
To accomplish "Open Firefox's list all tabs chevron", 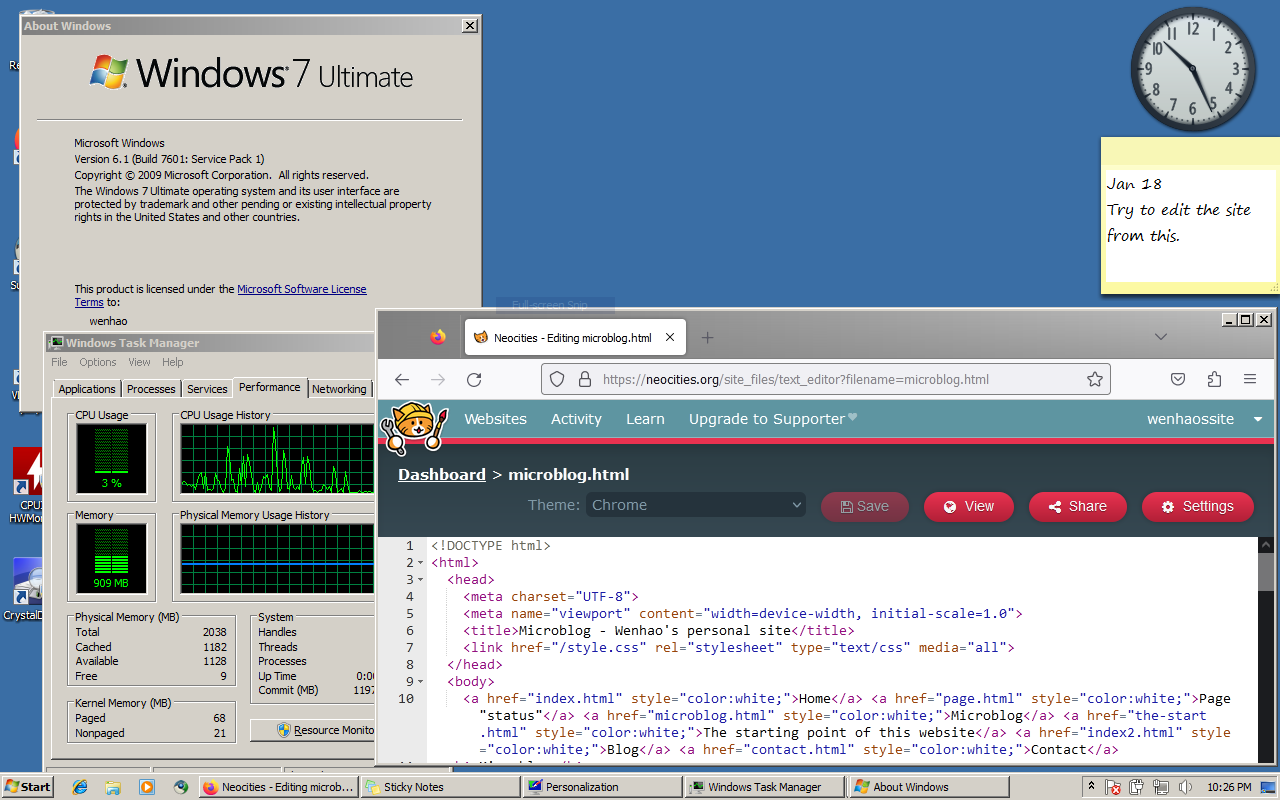I will (1160, 338).
